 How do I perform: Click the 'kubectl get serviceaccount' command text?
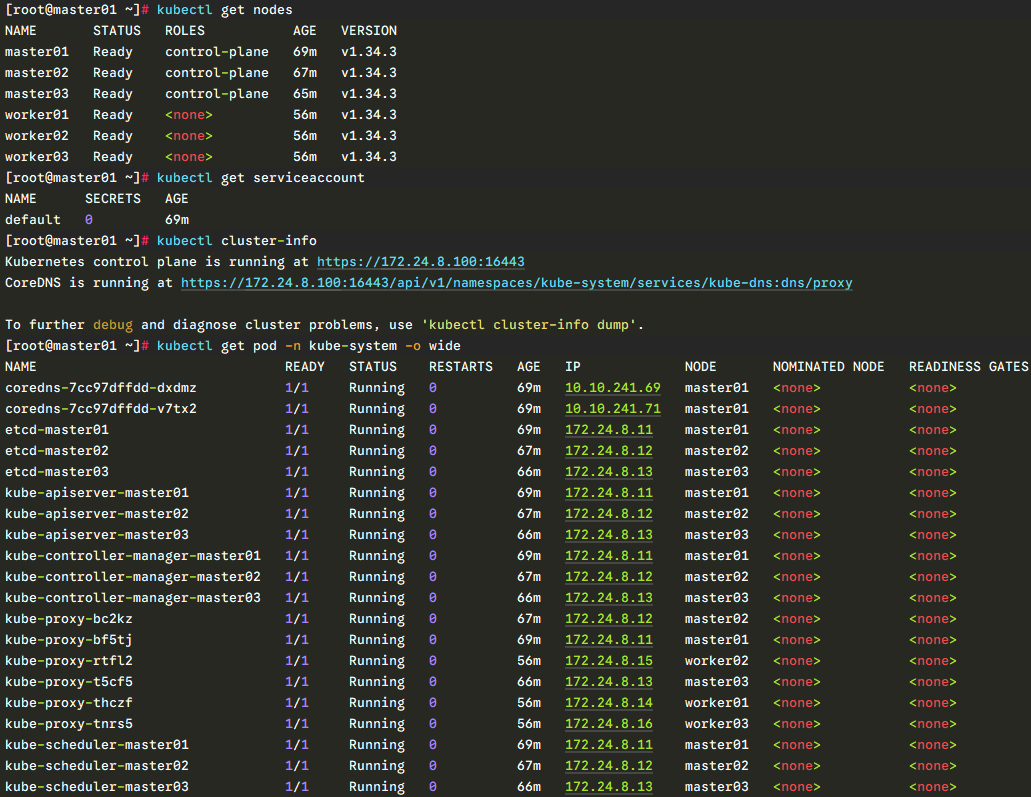point(261,178)
